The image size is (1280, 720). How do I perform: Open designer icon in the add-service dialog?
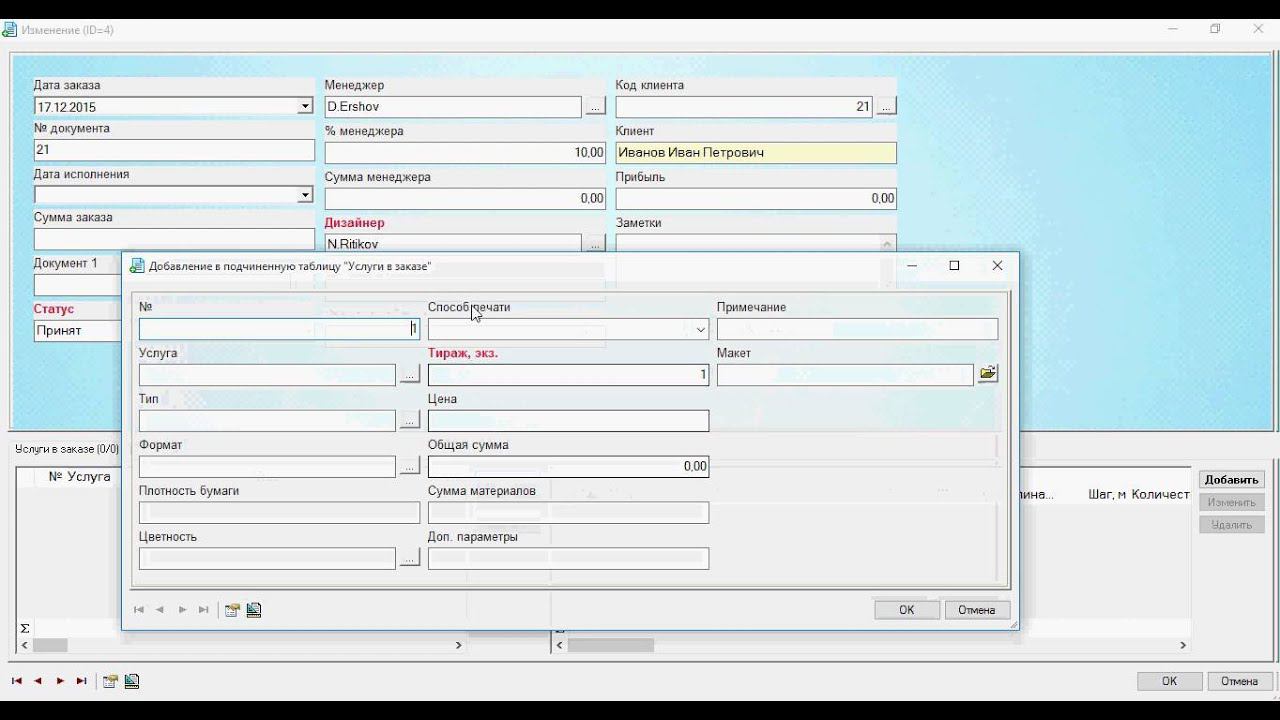point(254,610)
